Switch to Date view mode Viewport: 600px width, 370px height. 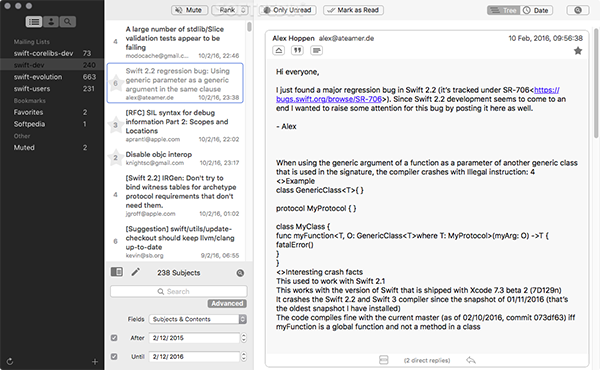tap(536, 10)
